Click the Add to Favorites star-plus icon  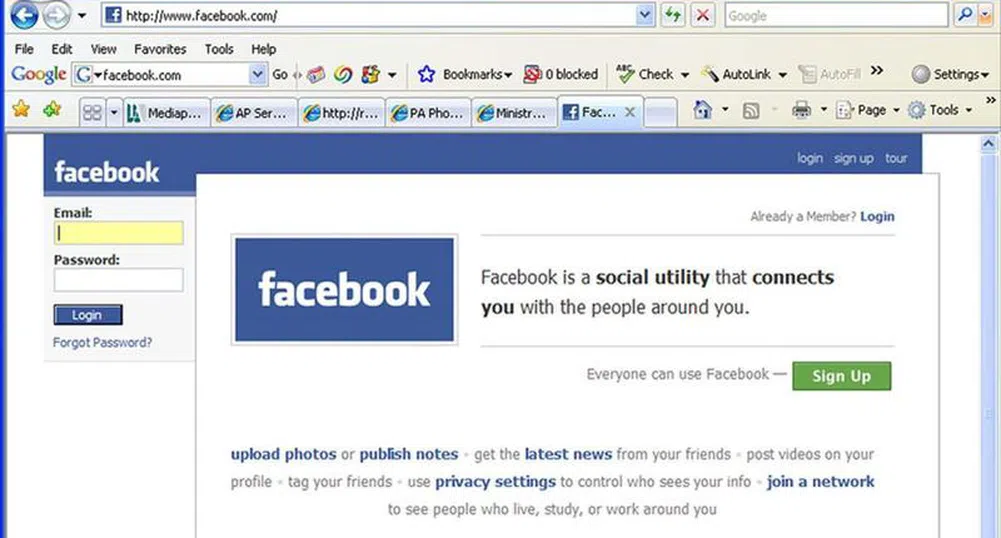52,109
